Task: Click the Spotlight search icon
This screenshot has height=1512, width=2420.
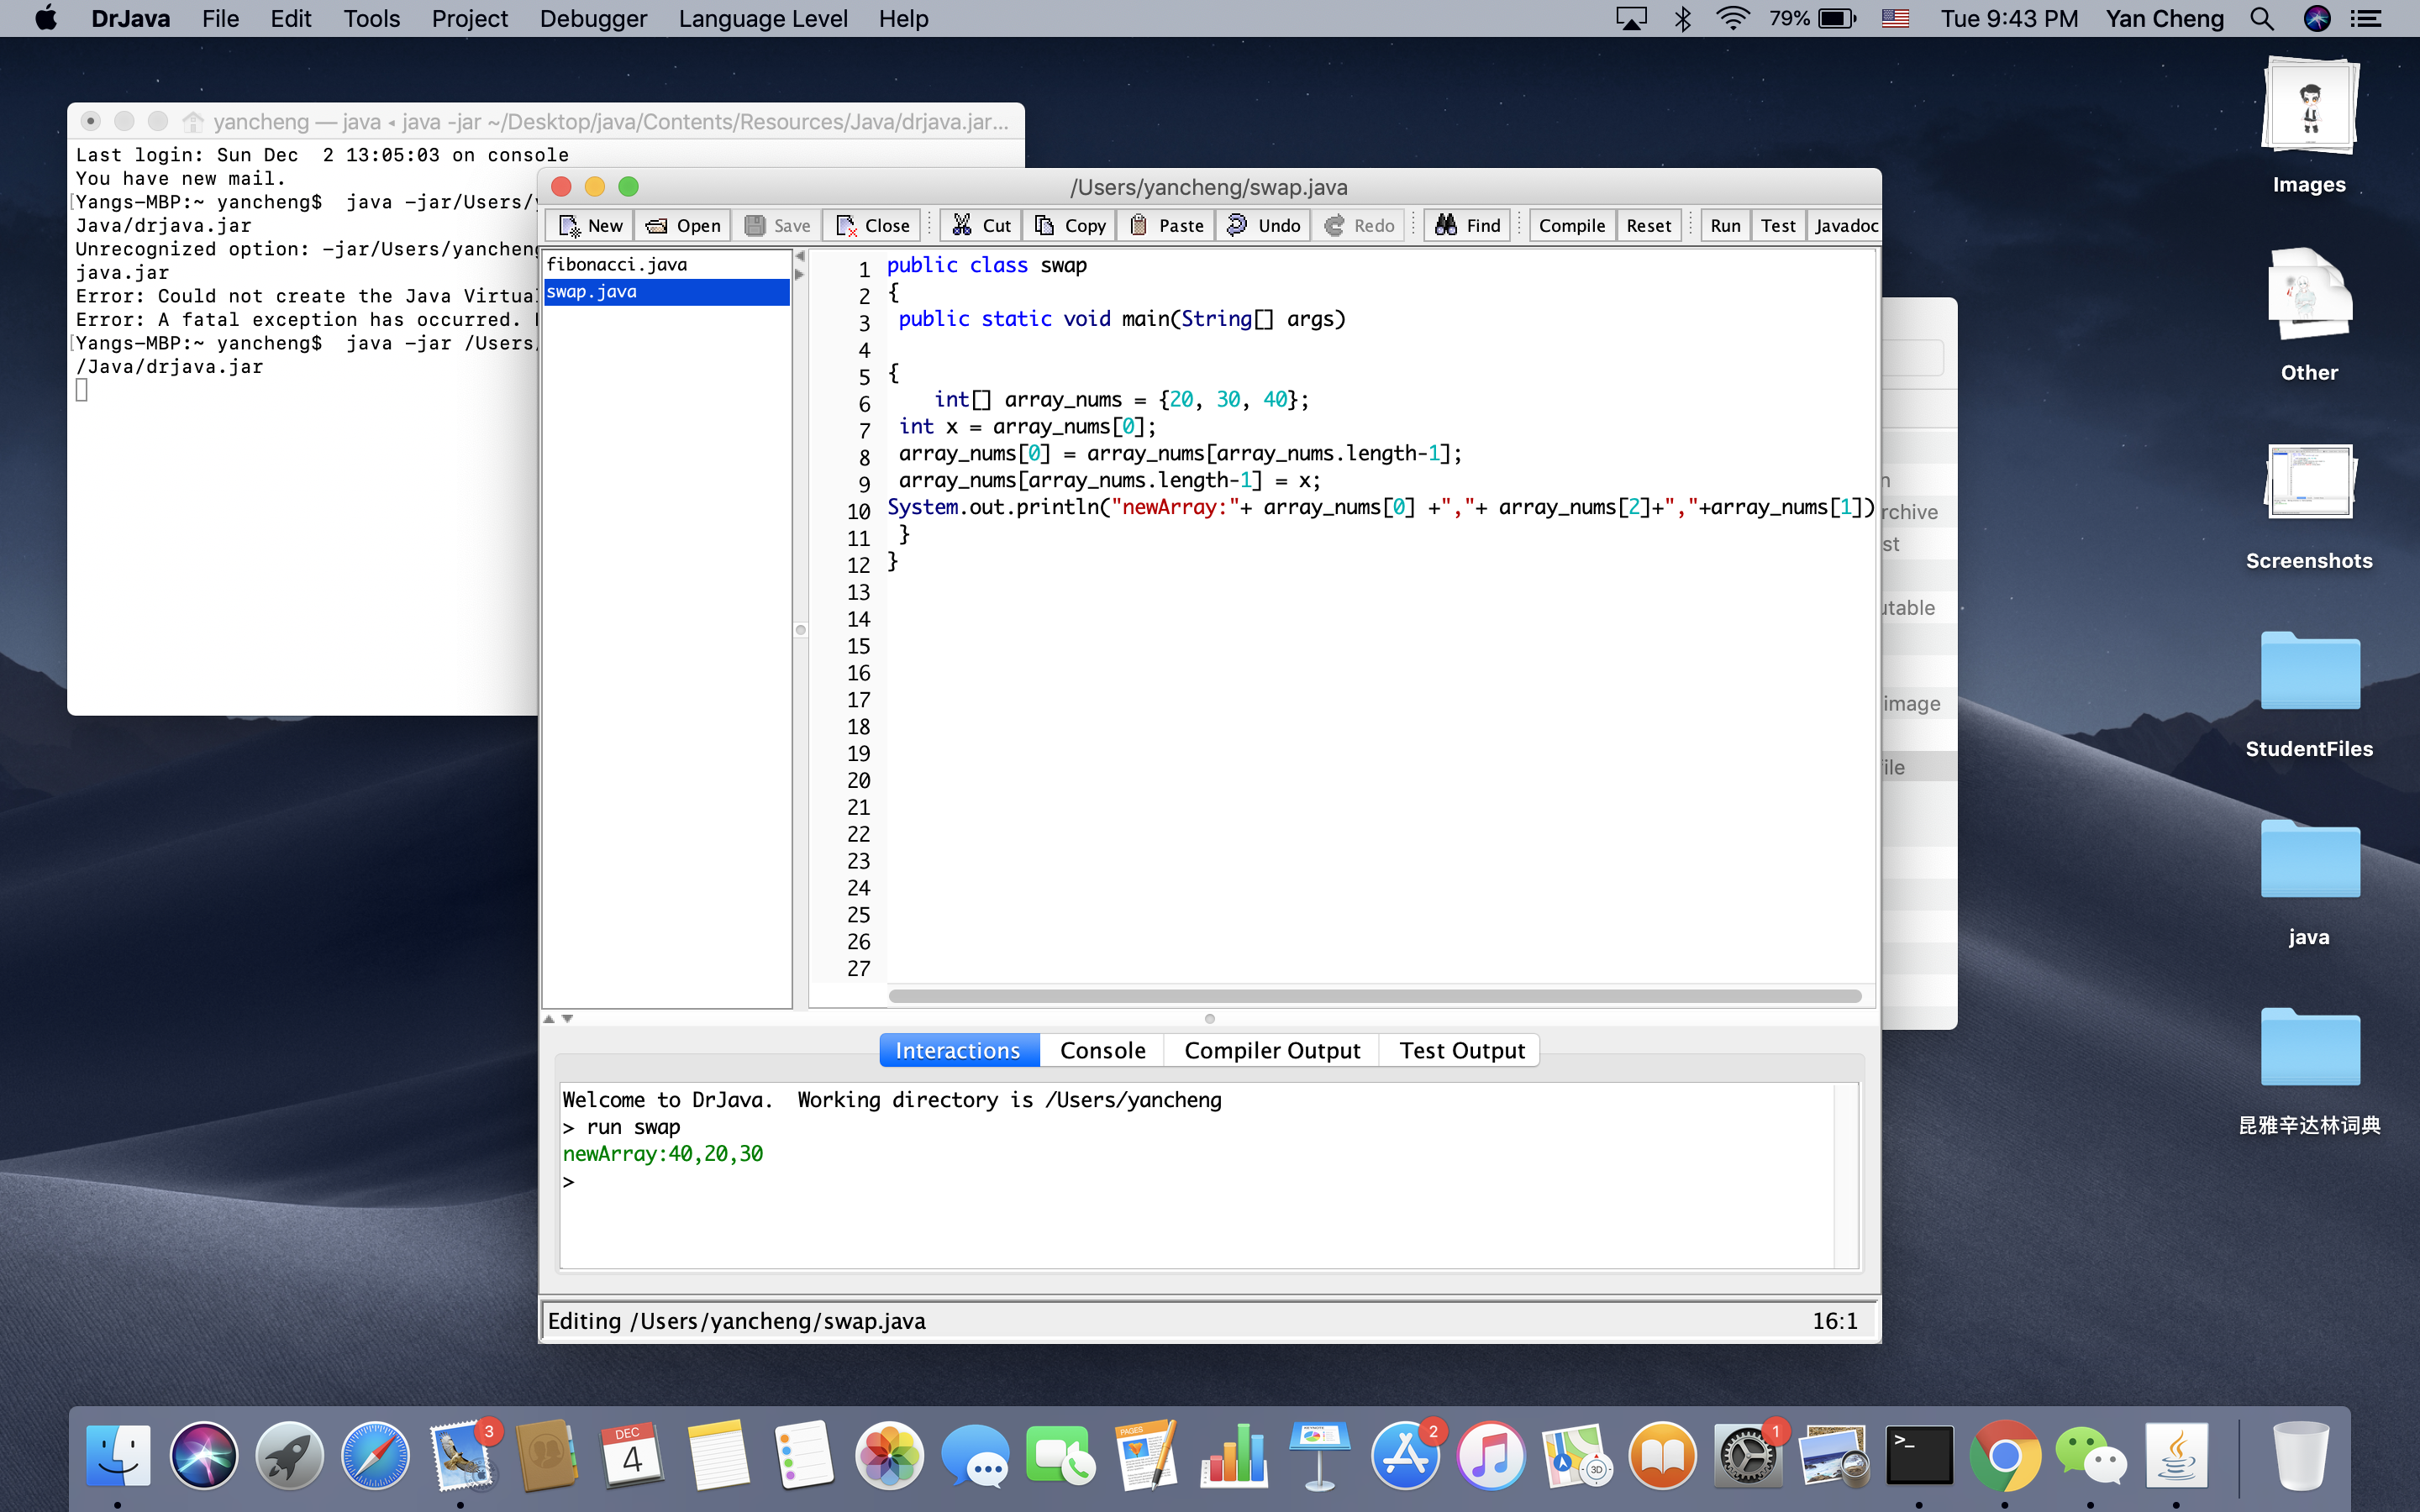Action: (x=2262, y=18)
